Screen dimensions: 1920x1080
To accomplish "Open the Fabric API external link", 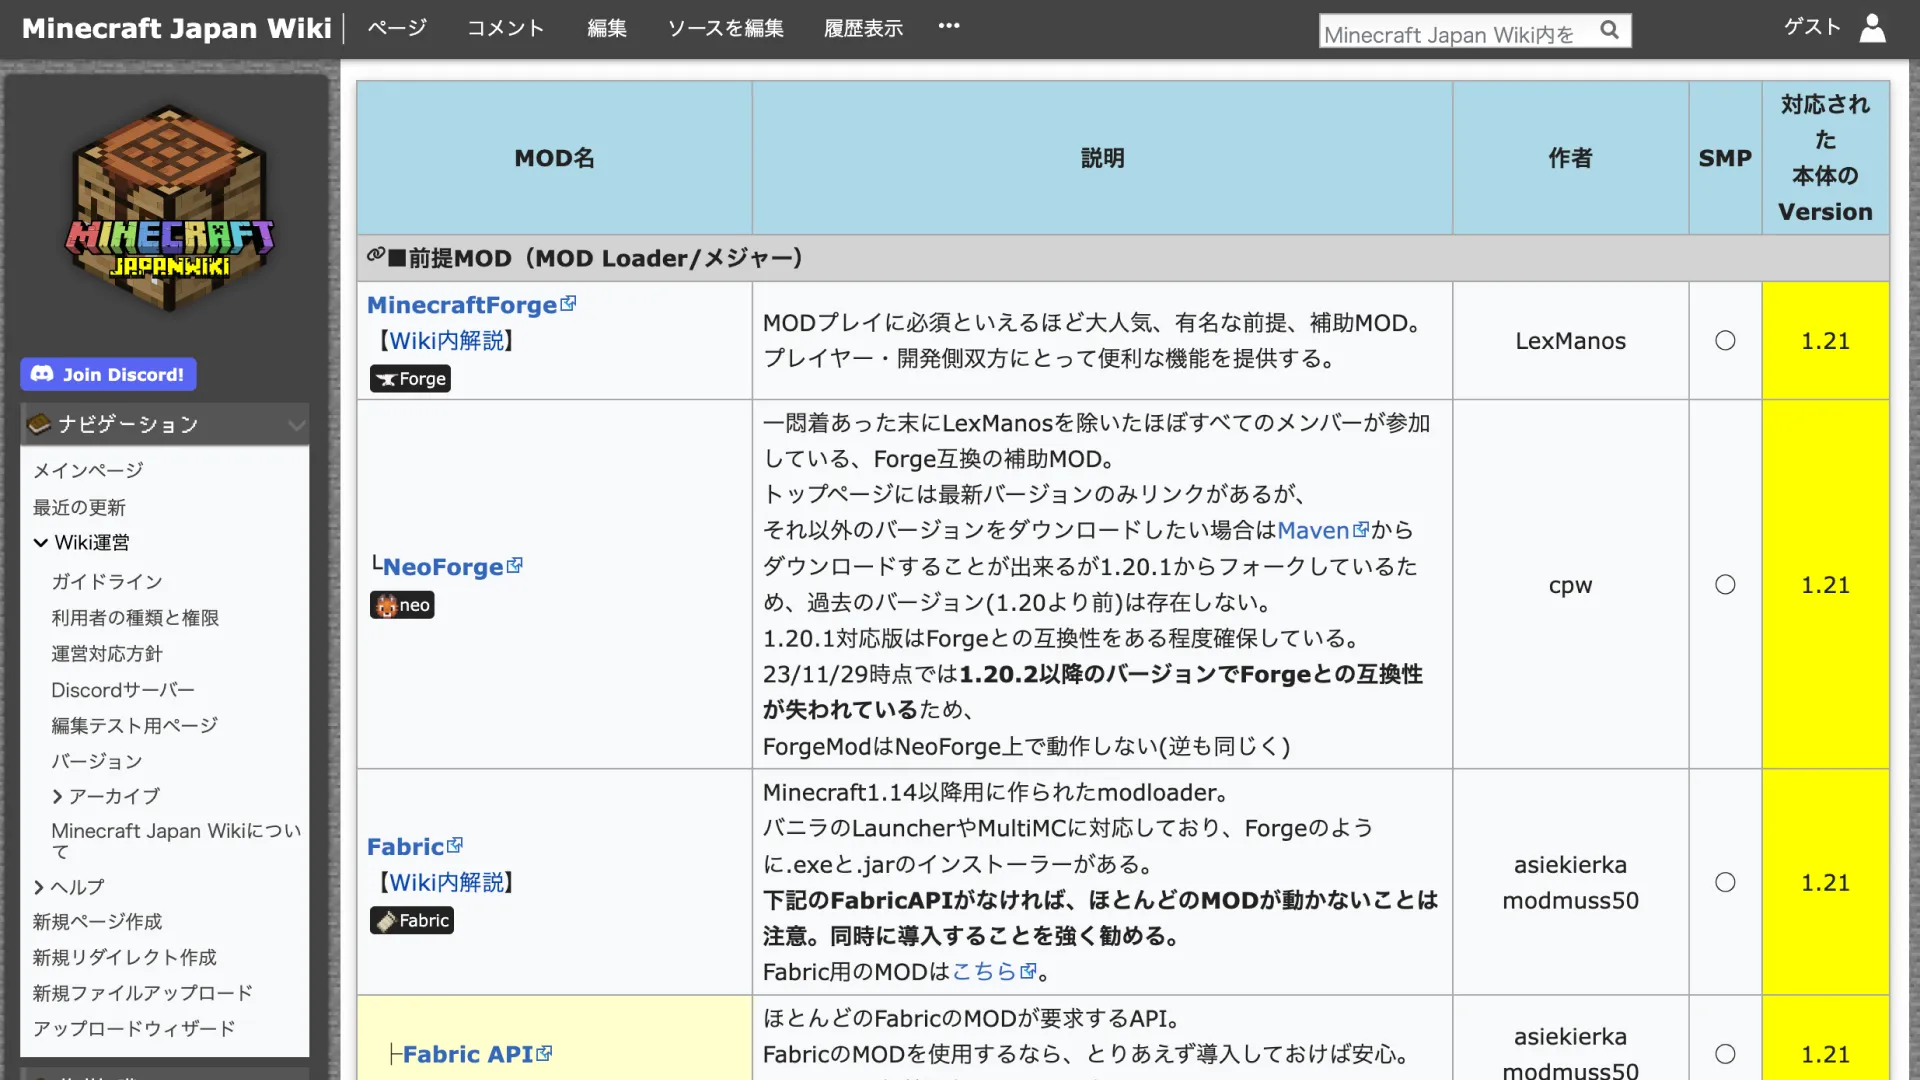I will tap(477, 1055).
